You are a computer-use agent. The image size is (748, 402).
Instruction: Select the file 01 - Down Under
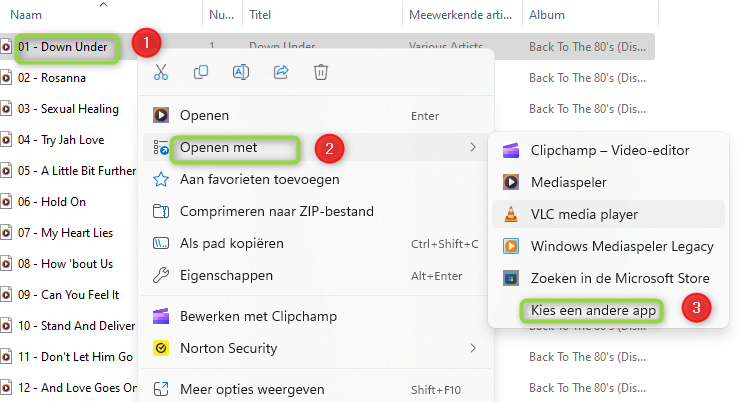tap(62, 47)
